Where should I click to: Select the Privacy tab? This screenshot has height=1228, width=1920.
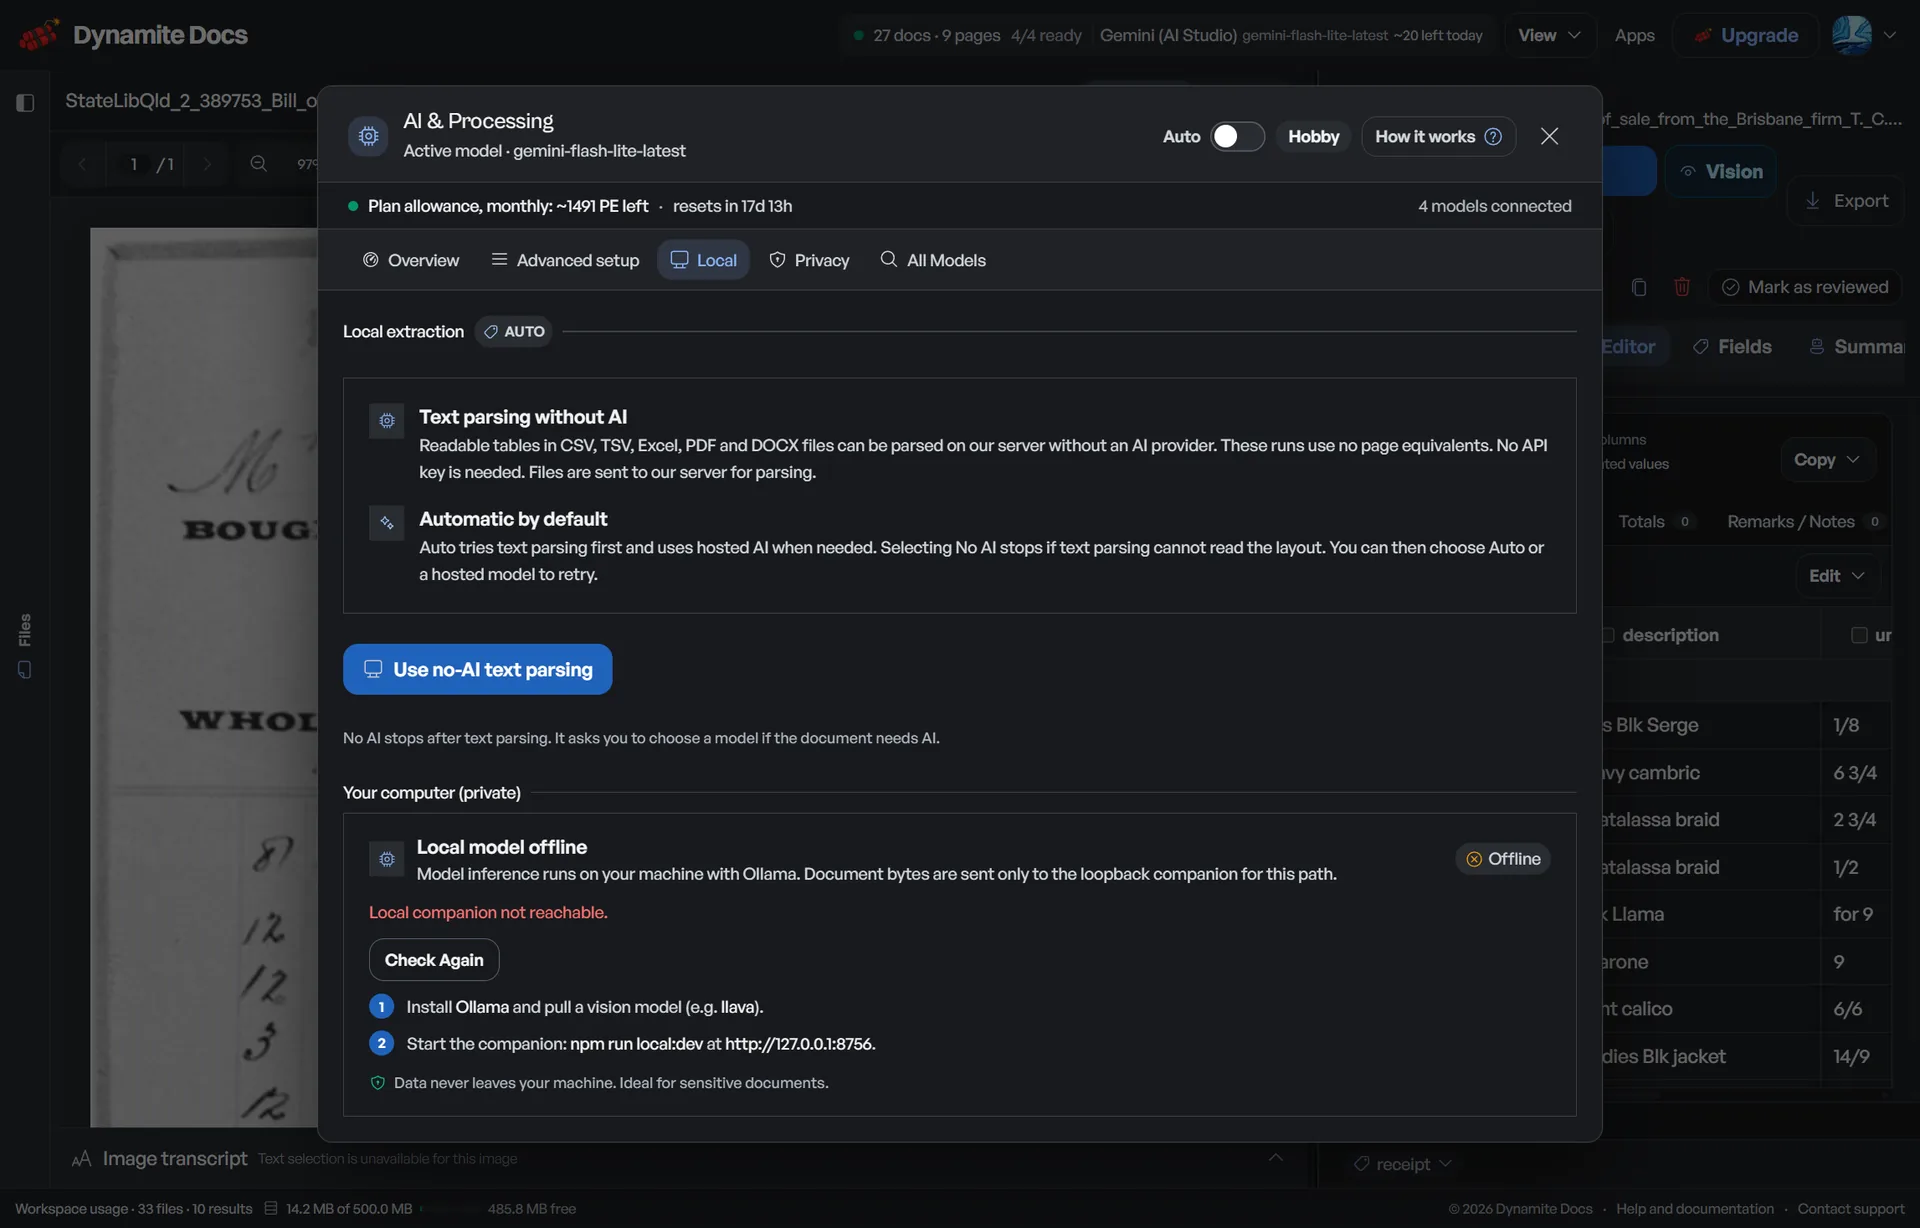(x=809, y=260)
